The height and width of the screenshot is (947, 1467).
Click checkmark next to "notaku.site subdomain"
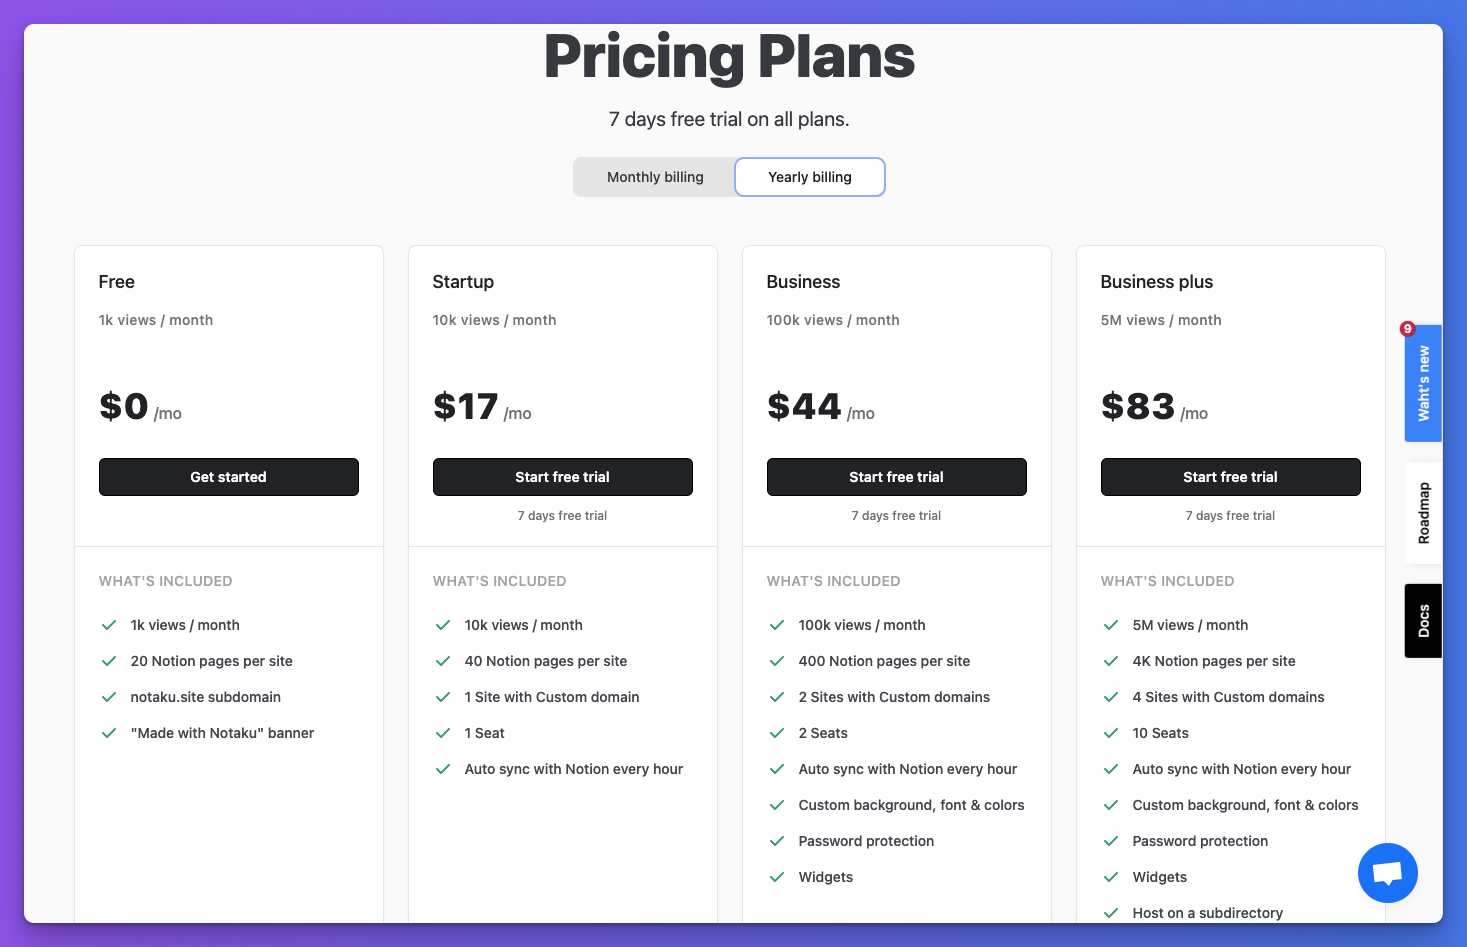pos(109,697)
